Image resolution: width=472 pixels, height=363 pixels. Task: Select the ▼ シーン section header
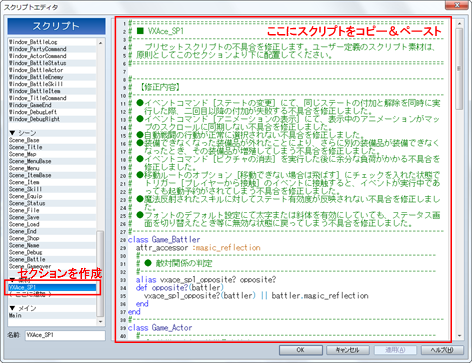[x=52, y=133]
